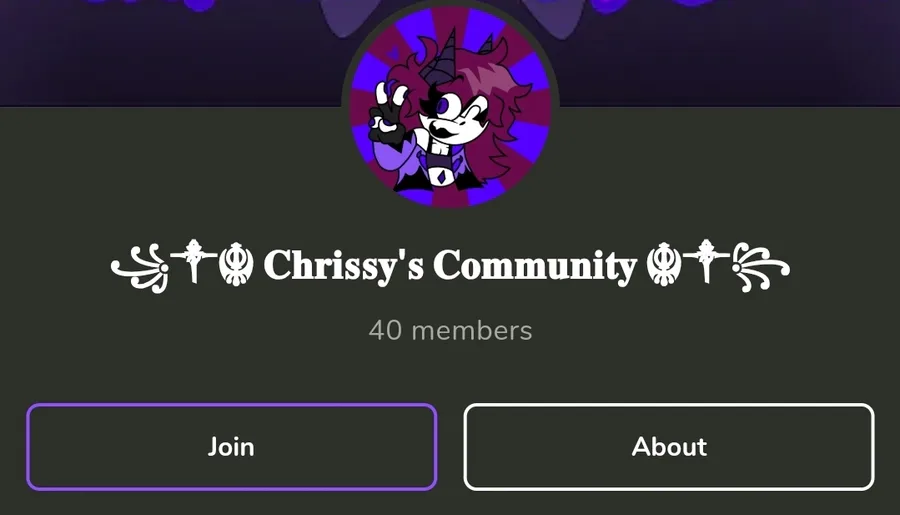This screenshot has width=900, height=515.
Task: Click the left flourish ornament before the title
Action: pos(139,269)
